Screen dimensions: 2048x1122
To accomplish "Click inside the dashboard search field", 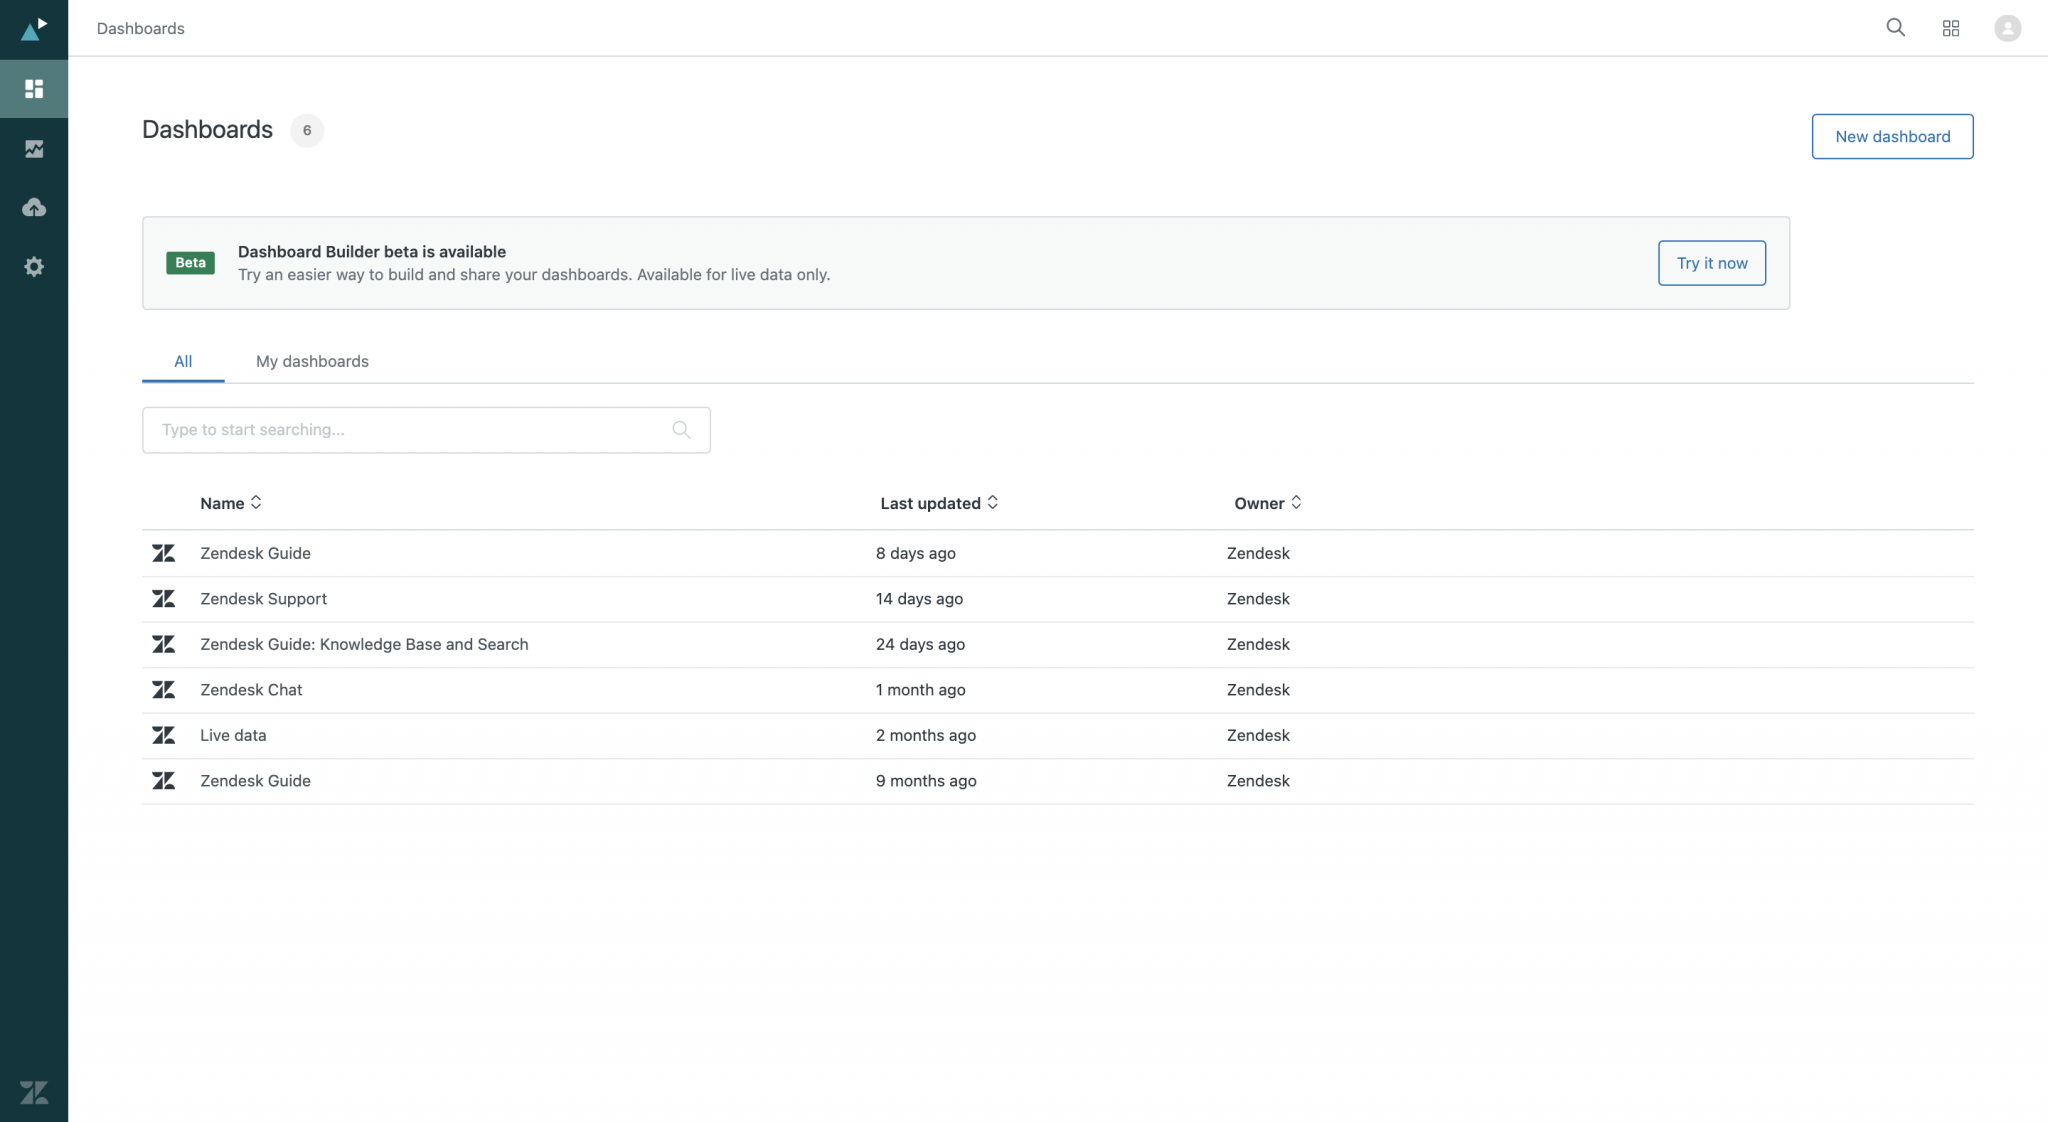I will point(400,429).
